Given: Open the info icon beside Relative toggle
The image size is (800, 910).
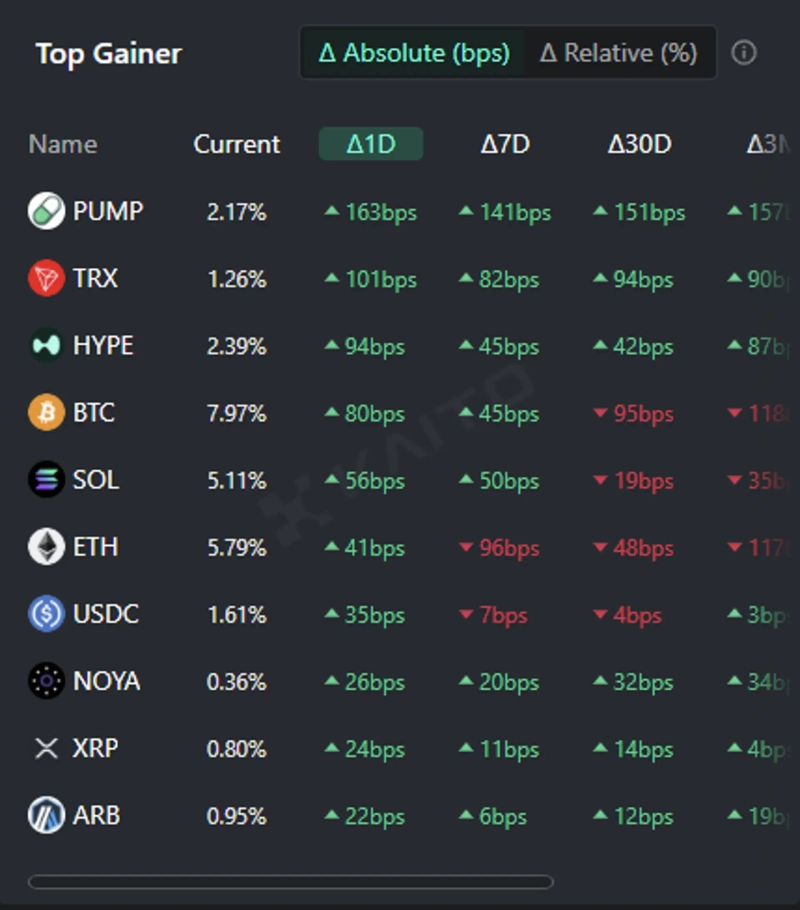Looking at the screenshot, I should tap(744, 53).
